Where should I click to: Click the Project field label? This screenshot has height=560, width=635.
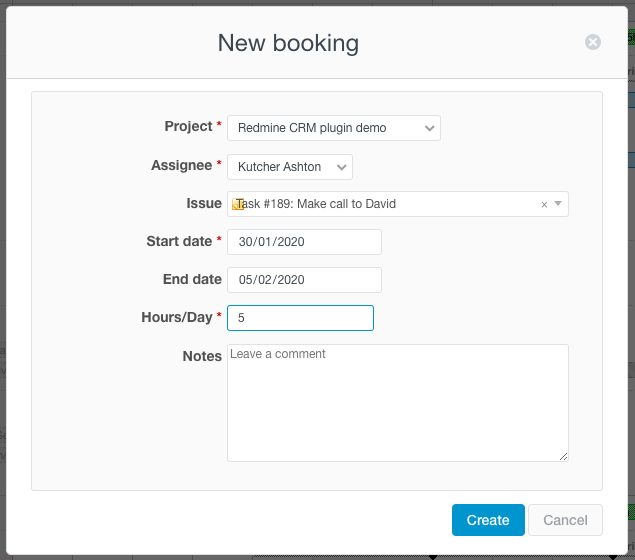(x=188, y=127)
